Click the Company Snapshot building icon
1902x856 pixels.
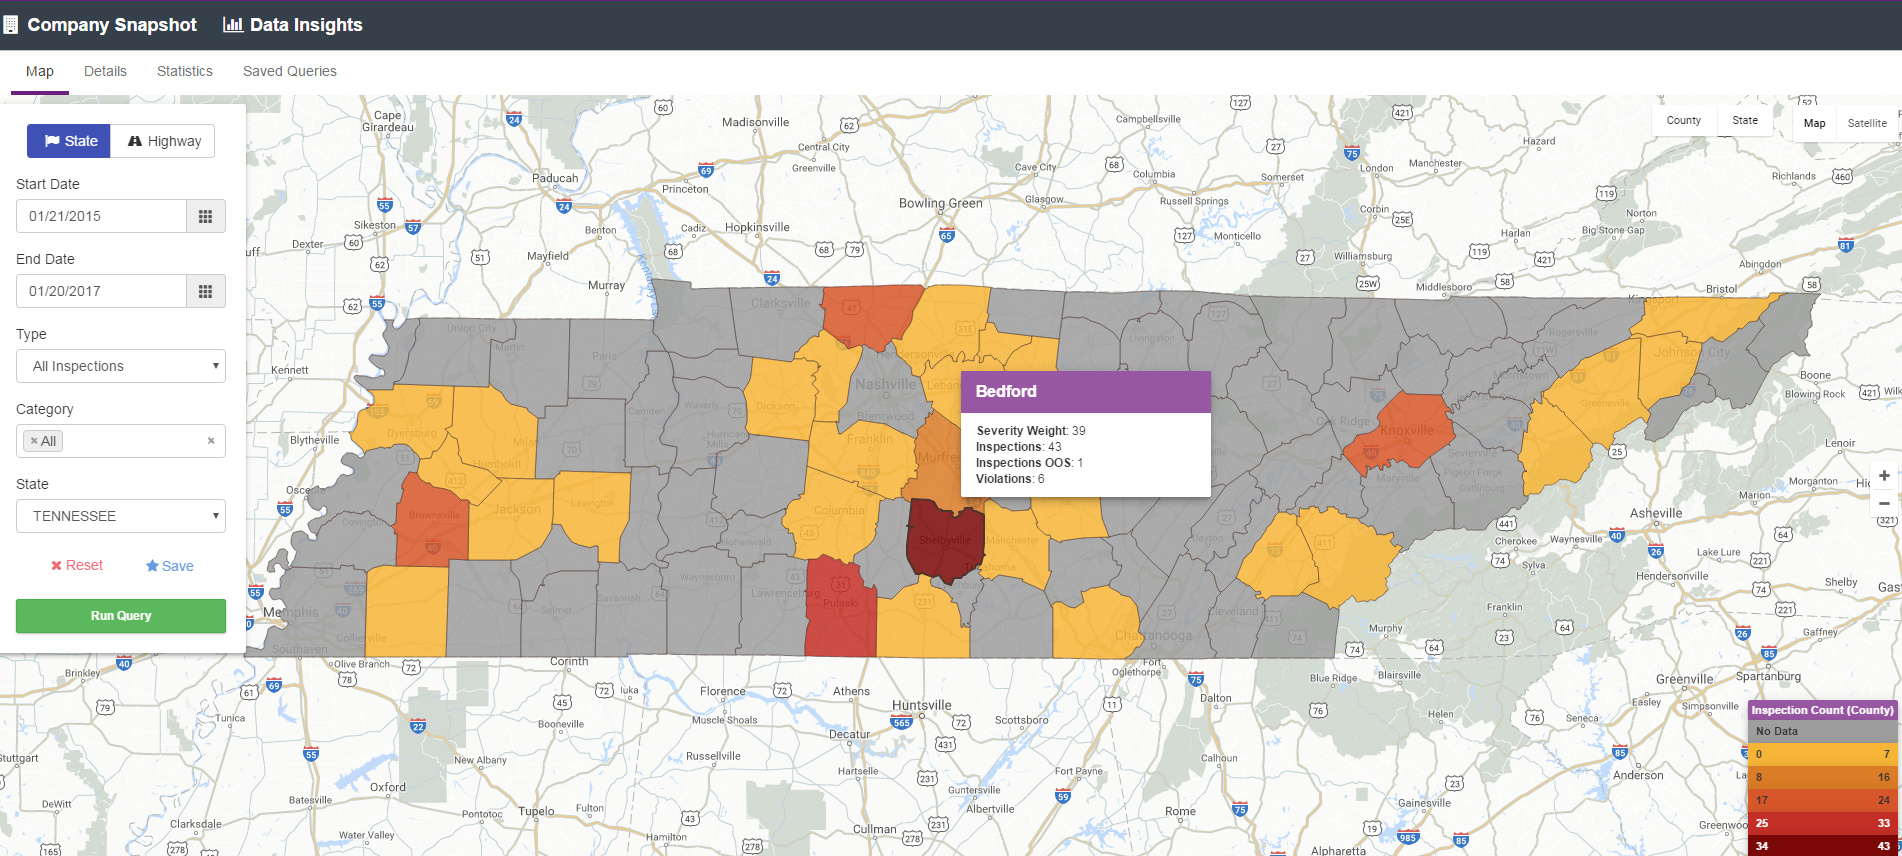point(10,25)
